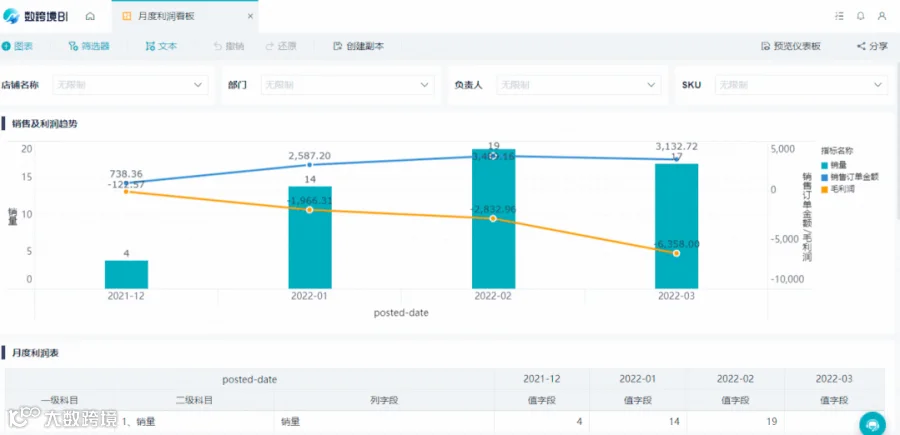Click the 还原 redo button
The height and width of the screenshot is (435, 900).
(281, 46)
